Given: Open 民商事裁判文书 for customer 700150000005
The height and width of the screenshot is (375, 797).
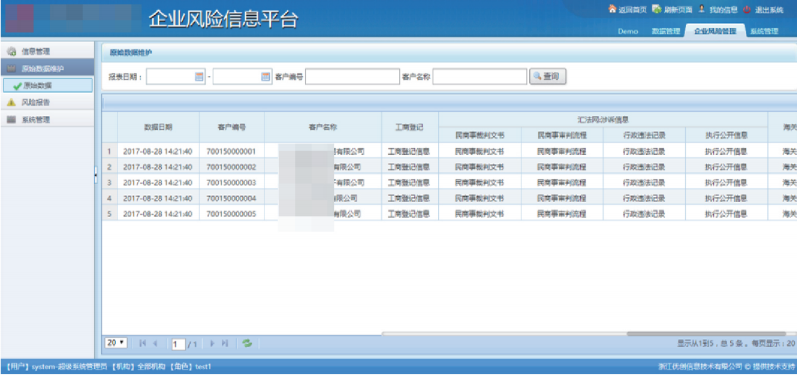Looking at the screenshot, I should pyautogui.click(x=479, y=214).
